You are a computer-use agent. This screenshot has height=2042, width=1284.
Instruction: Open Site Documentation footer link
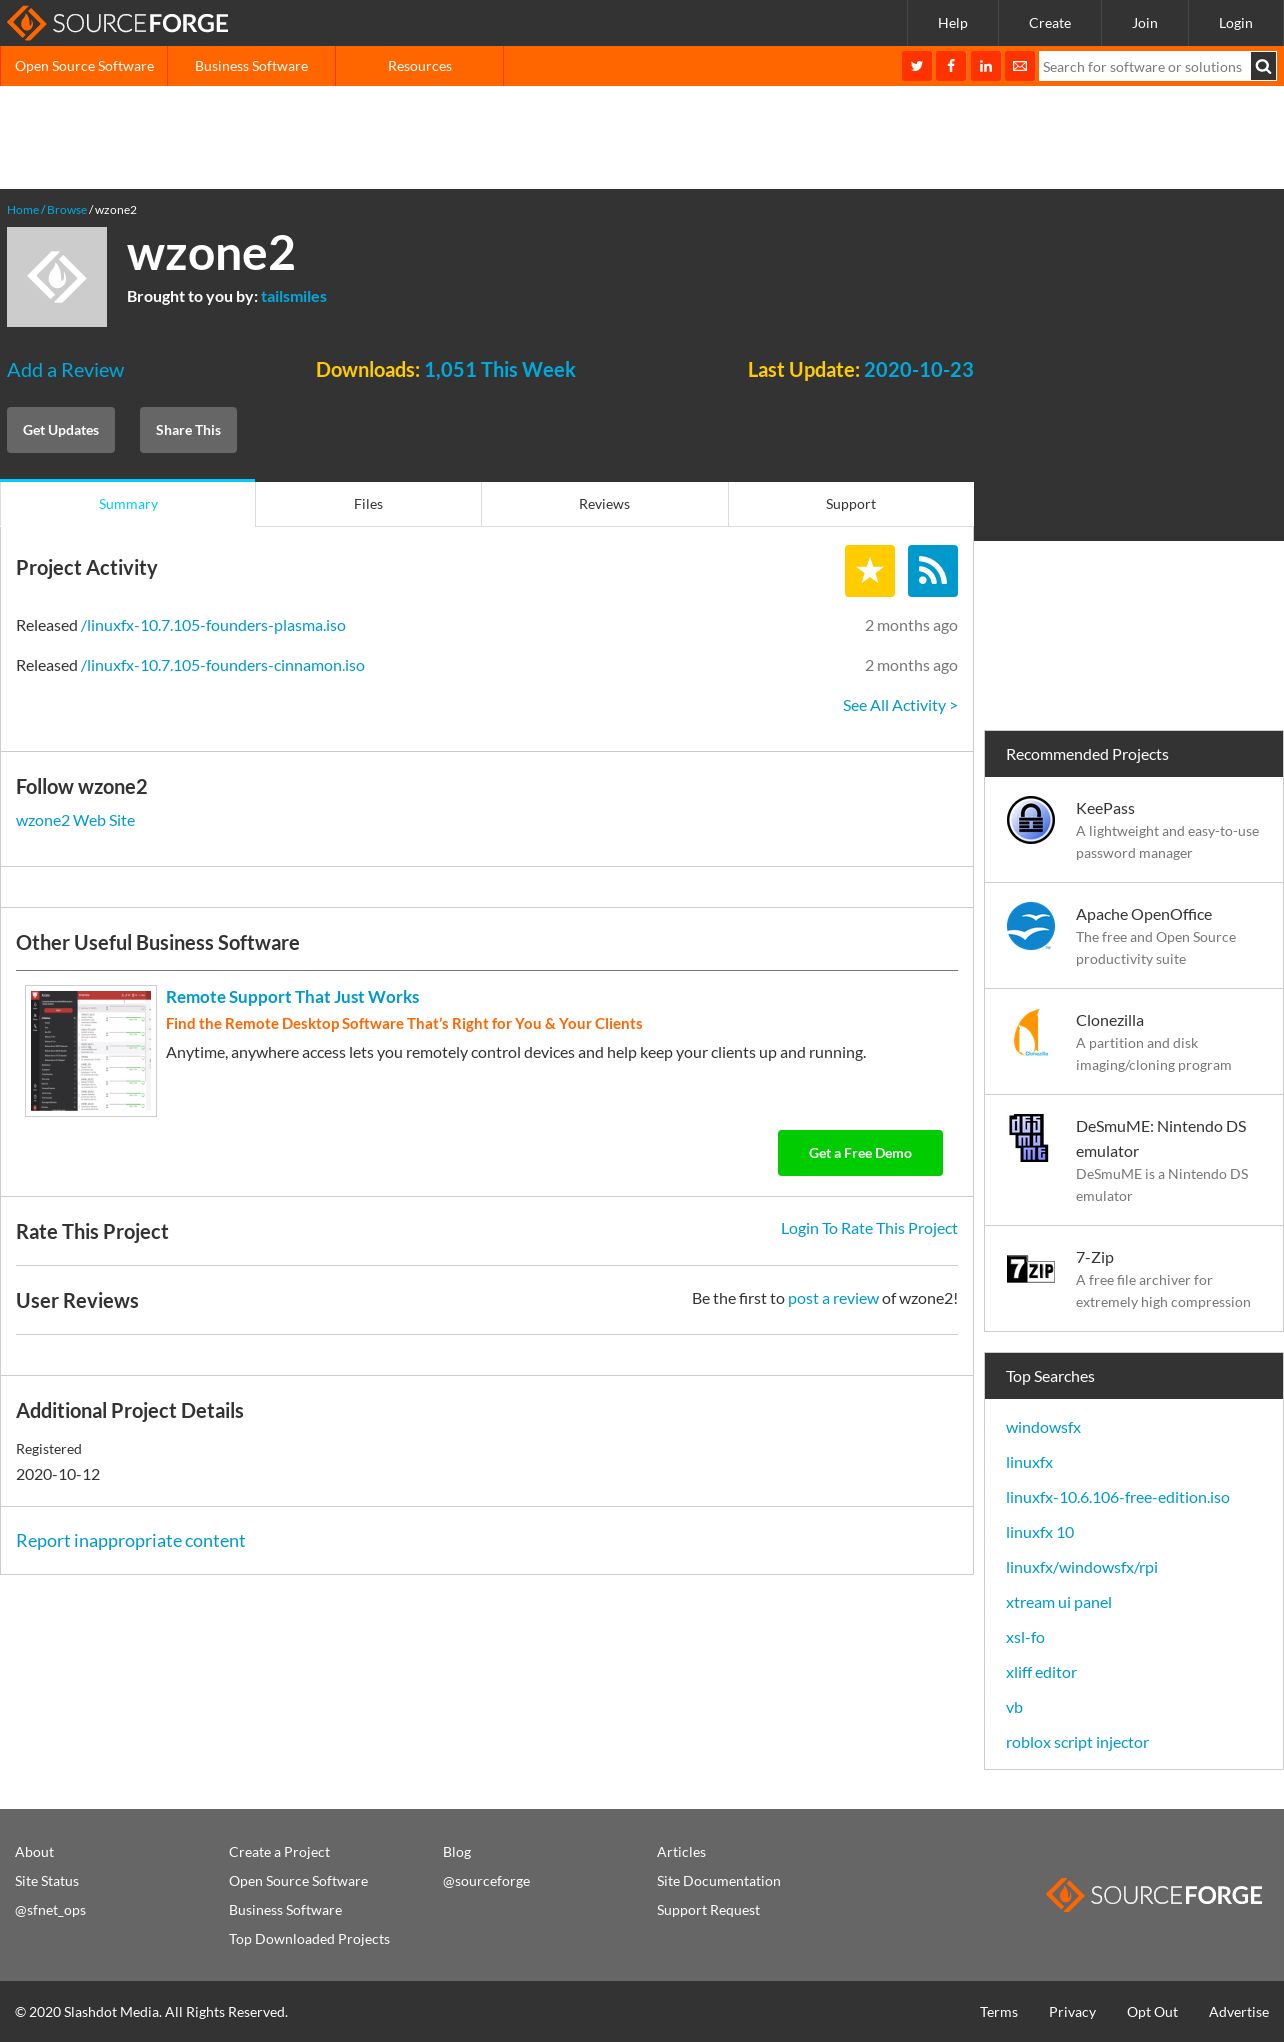click(x=719, y=1881)
